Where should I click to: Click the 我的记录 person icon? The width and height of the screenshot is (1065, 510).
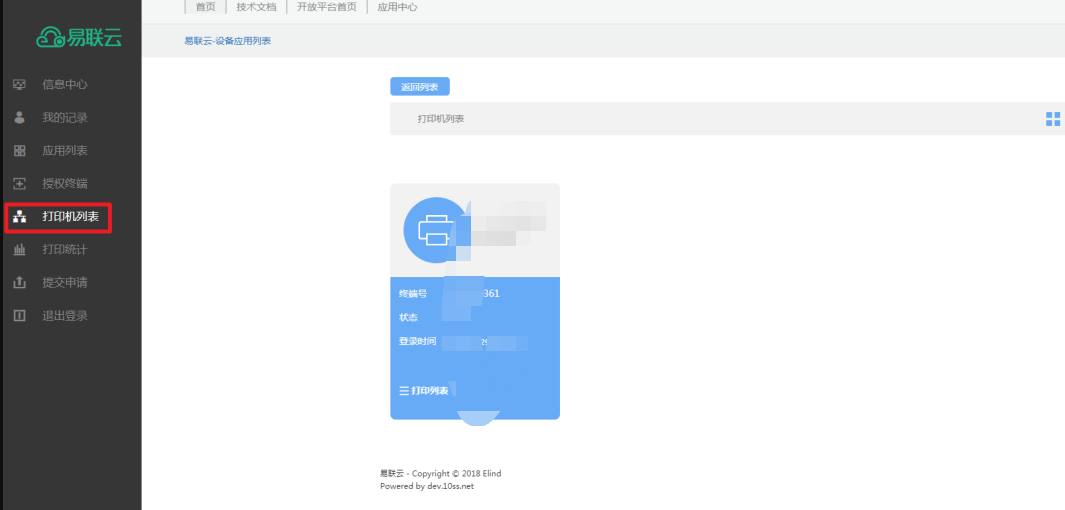pyautogui.click(x=20, y=117)
